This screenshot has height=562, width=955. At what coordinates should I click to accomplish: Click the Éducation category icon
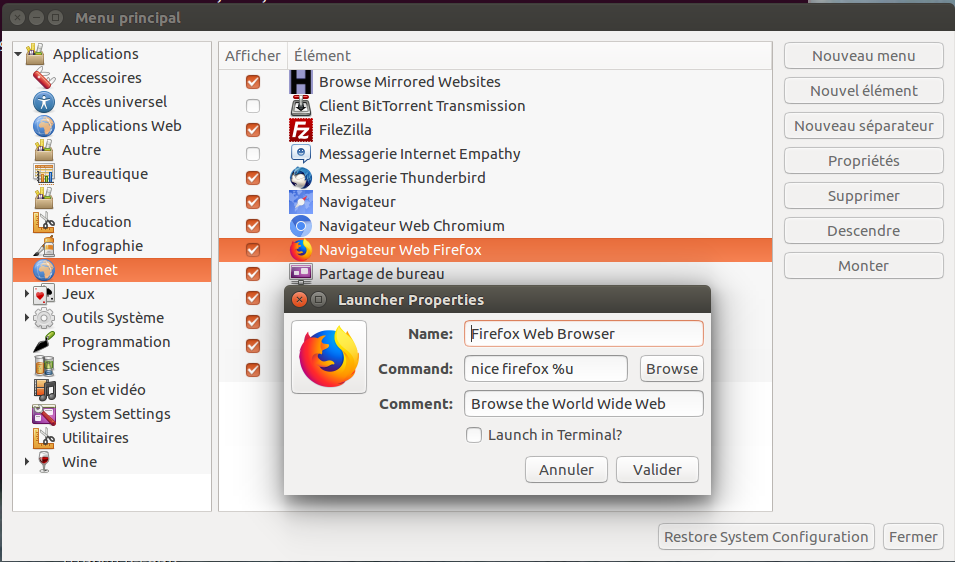tap(44, 222)
